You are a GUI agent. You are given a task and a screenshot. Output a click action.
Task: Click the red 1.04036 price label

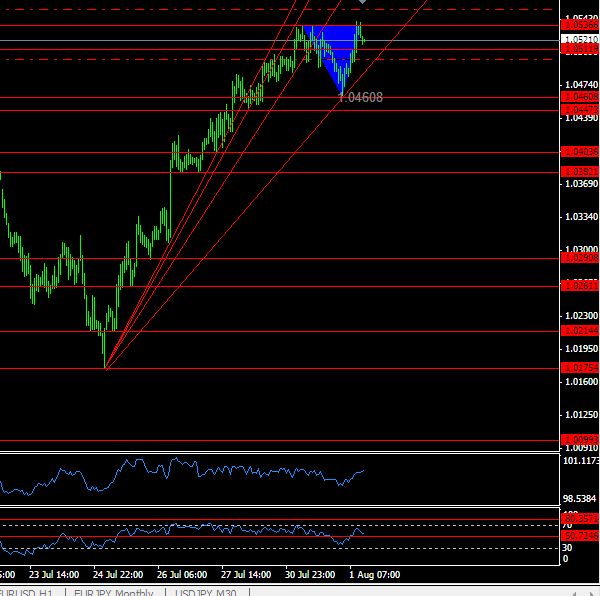(x=580, y=152)
